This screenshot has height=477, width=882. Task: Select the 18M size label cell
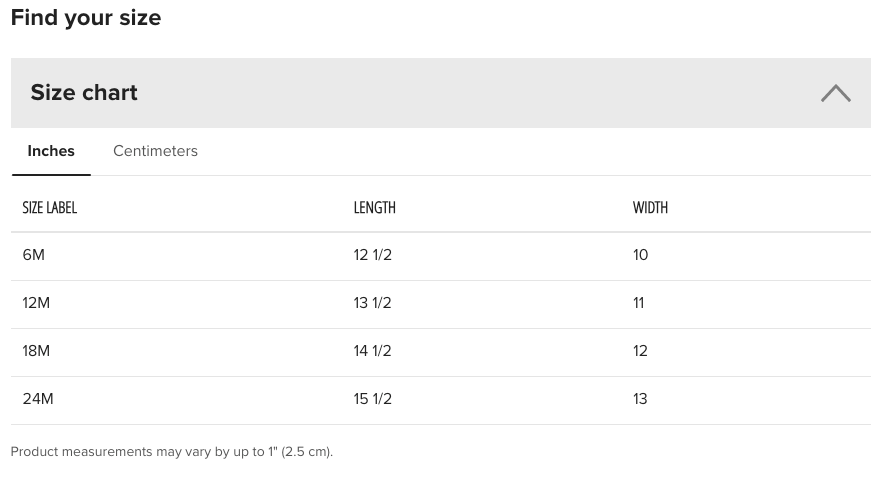[x=36, y=351]
